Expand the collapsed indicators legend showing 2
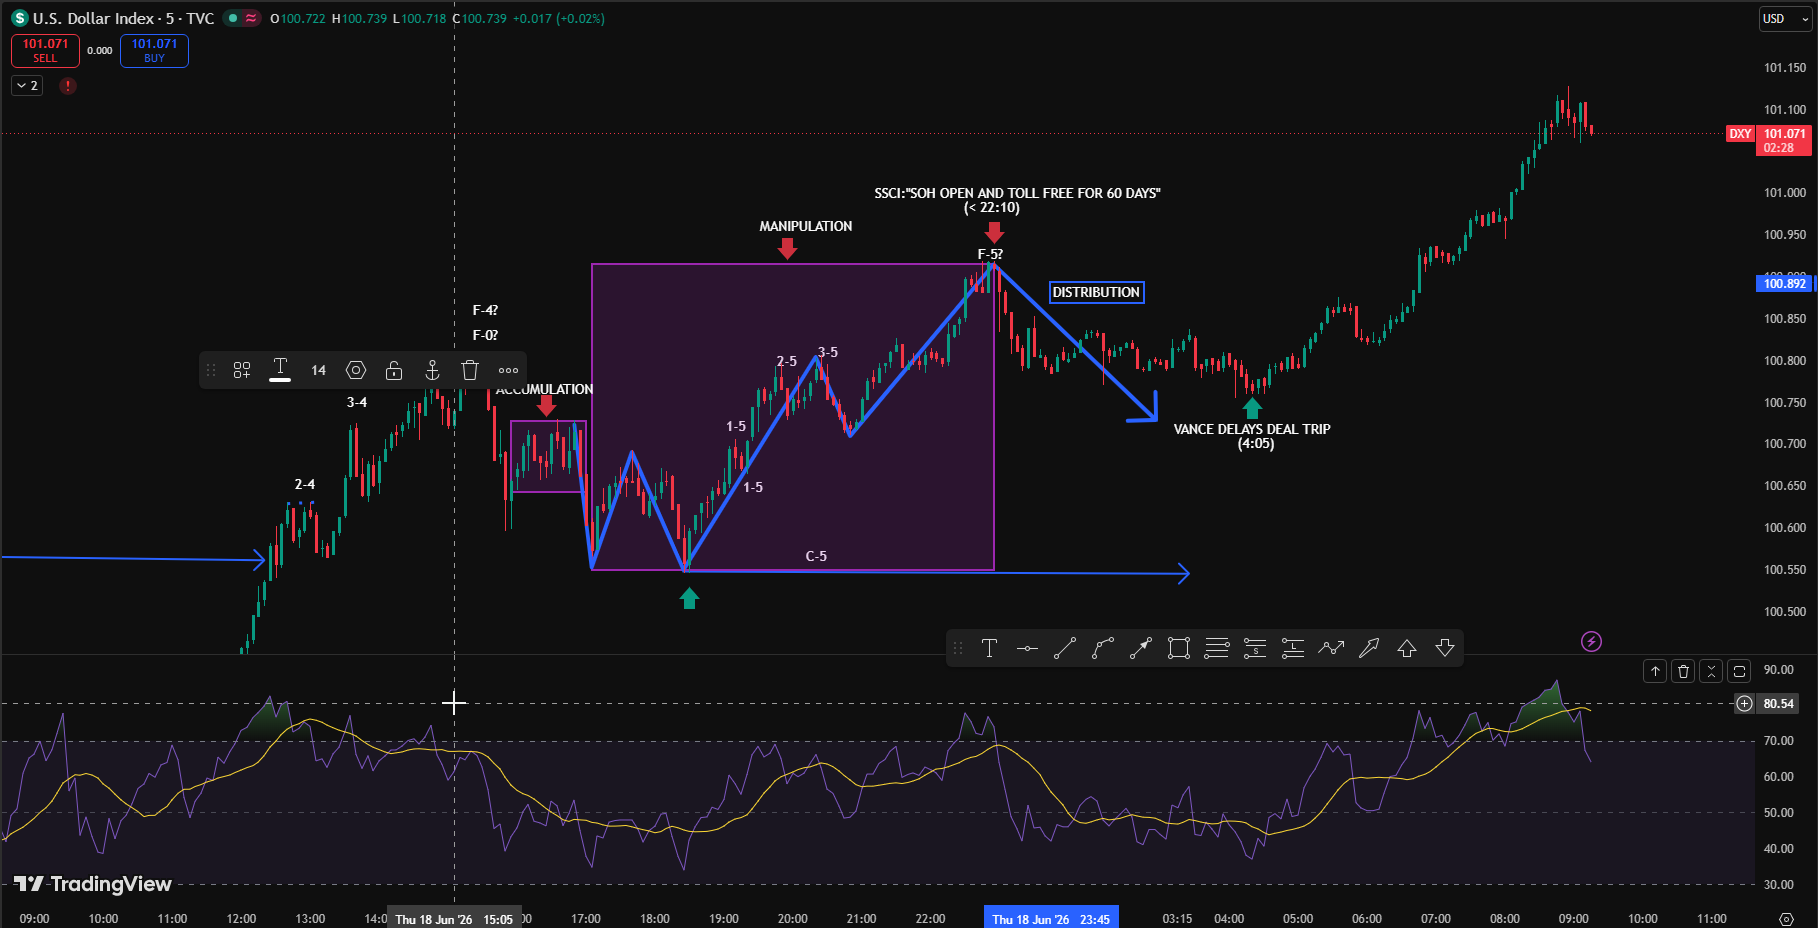1818x928 pixels. coord(27,86)
